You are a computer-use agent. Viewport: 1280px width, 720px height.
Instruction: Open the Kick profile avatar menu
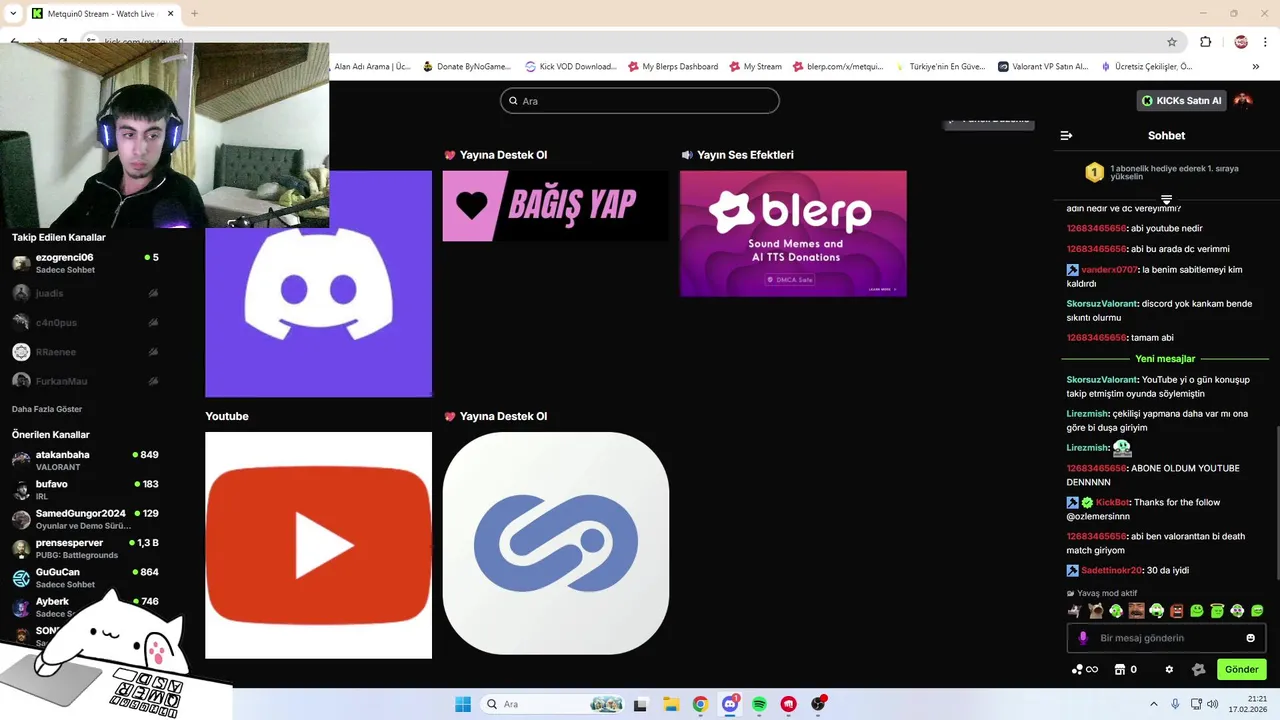coord(1243,100)
